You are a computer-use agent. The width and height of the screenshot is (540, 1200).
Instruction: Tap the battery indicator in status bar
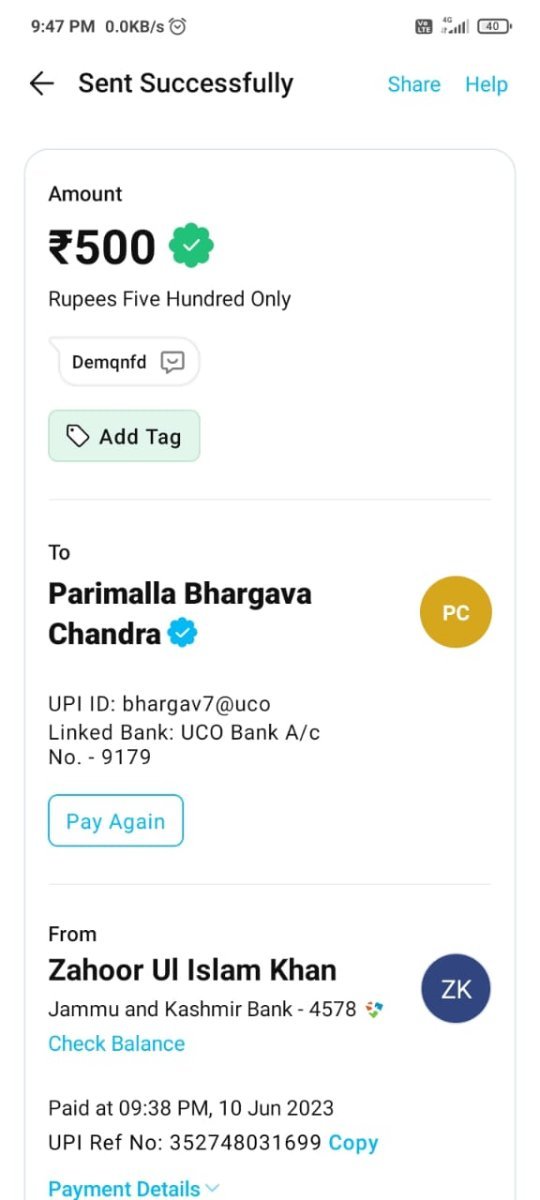pyautogui.click(x=493, y=27)
